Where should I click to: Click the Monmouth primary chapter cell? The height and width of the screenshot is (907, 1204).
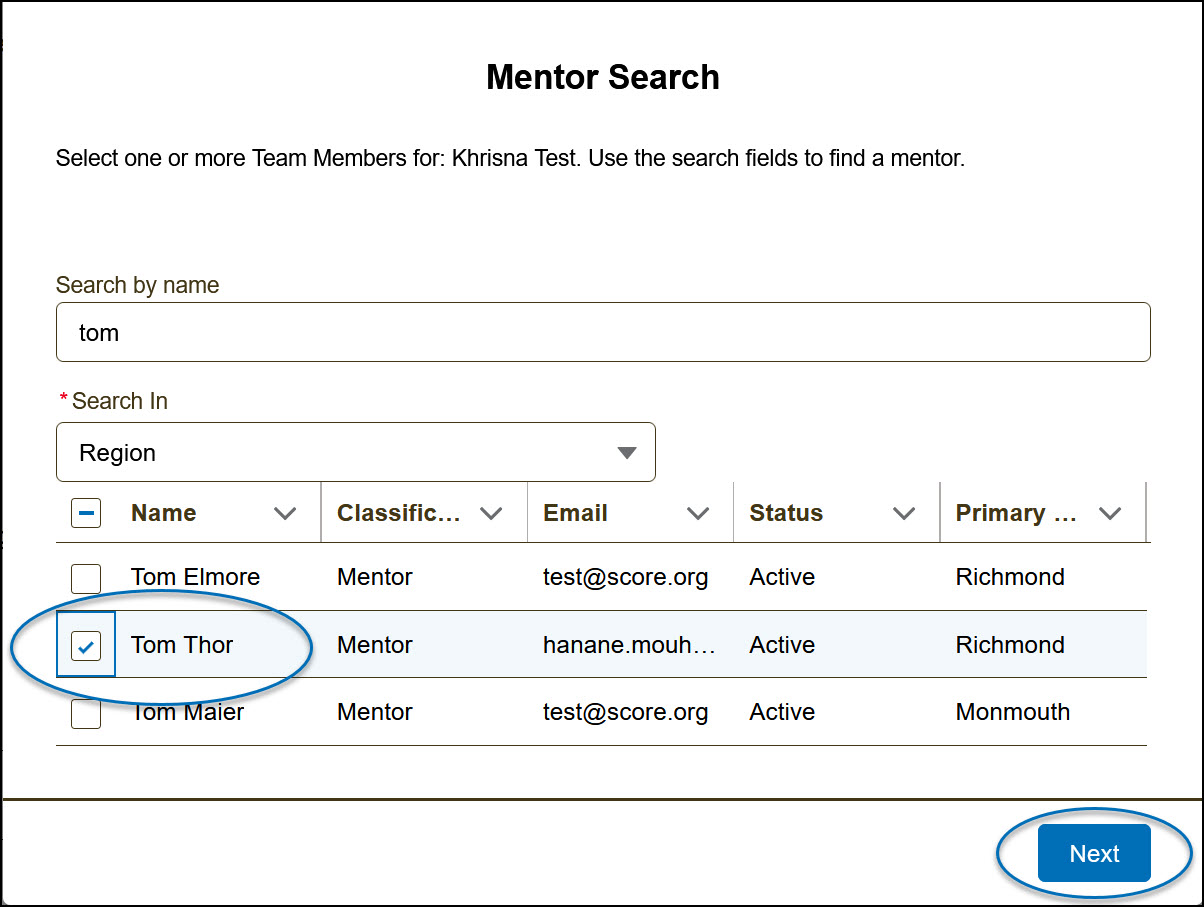[1012, 713]
